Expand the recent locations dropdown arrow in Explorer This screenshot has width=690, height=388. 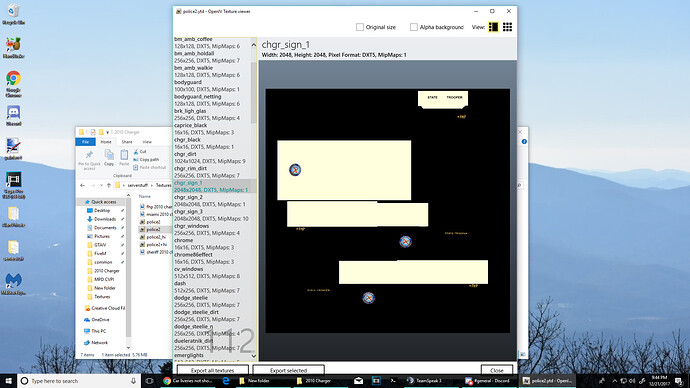(101, 185)
